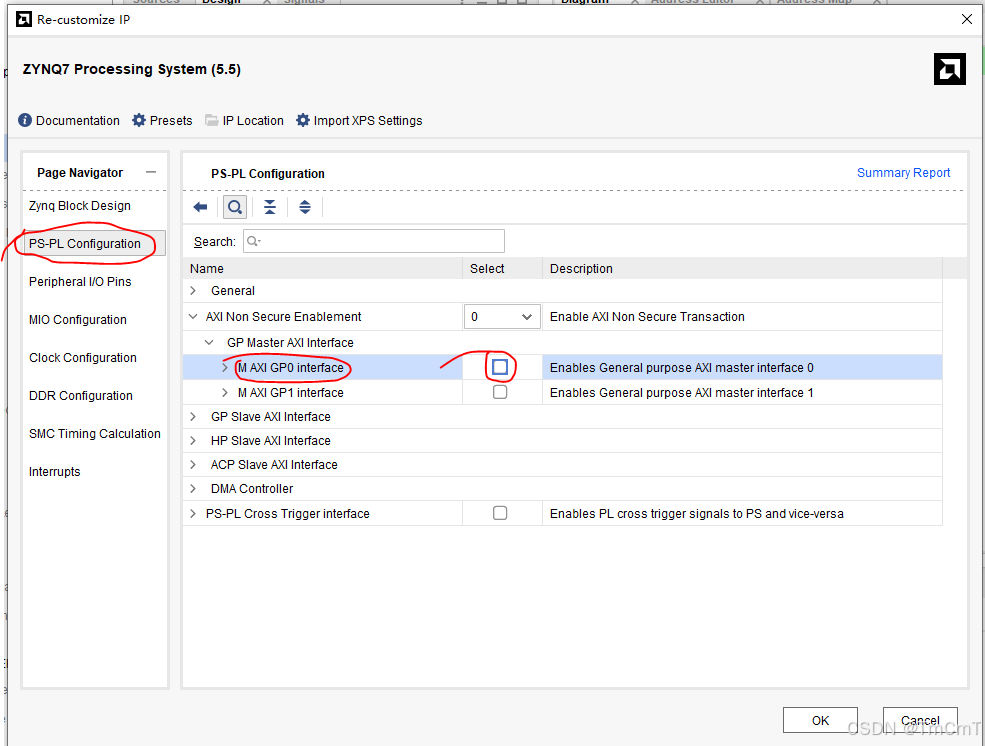Open the Summary Report link

(903, 173)
